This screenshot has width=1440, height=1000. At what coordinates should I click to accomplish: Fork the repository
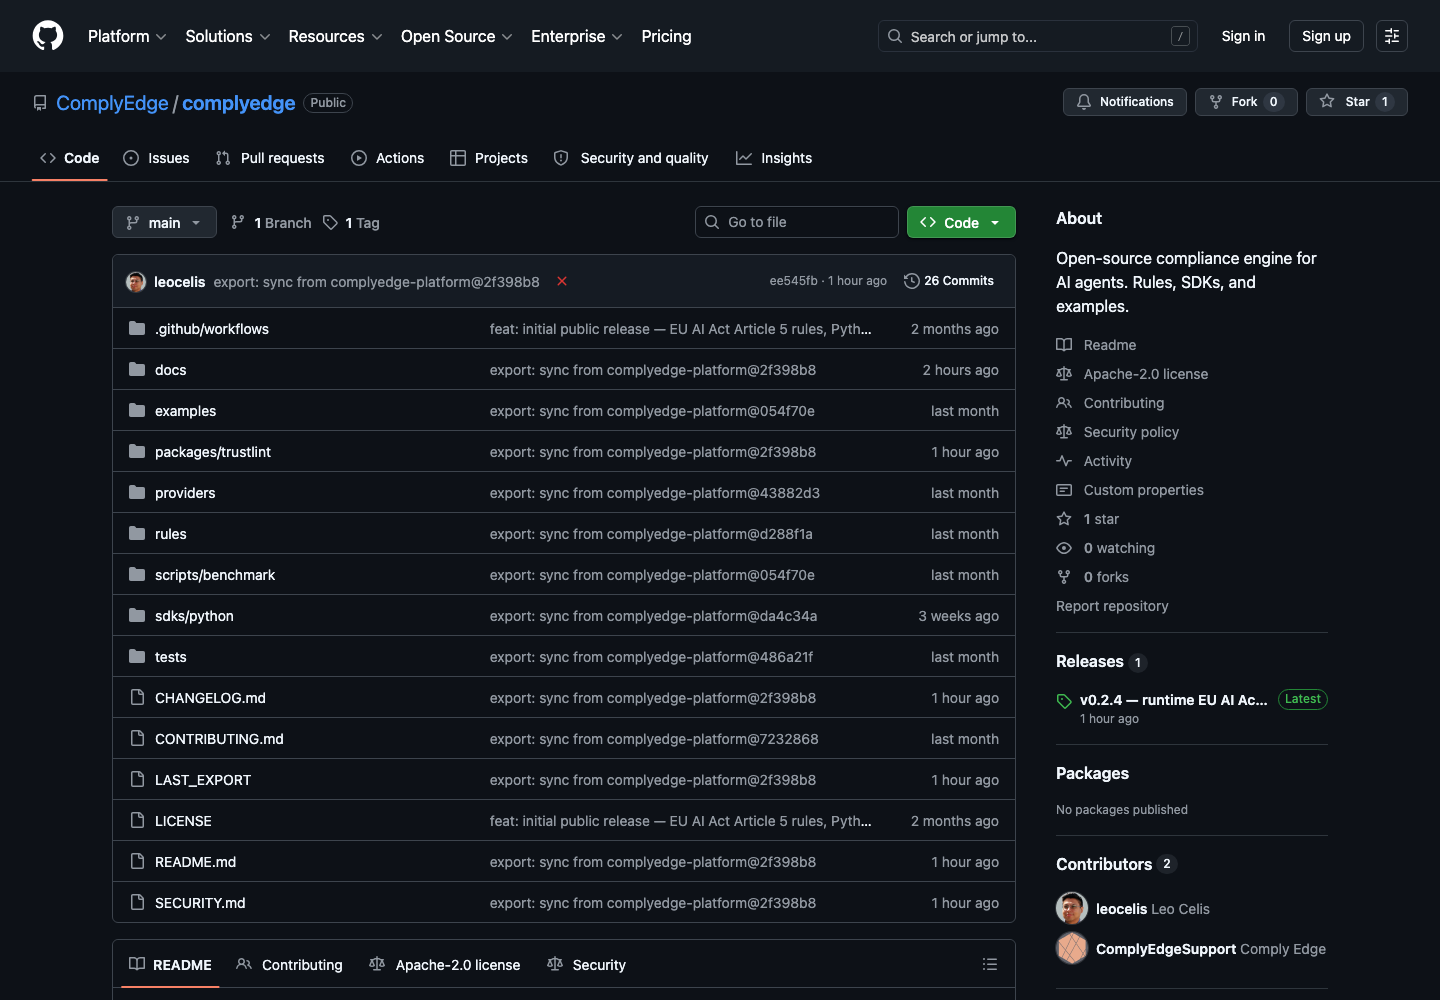1246,102
